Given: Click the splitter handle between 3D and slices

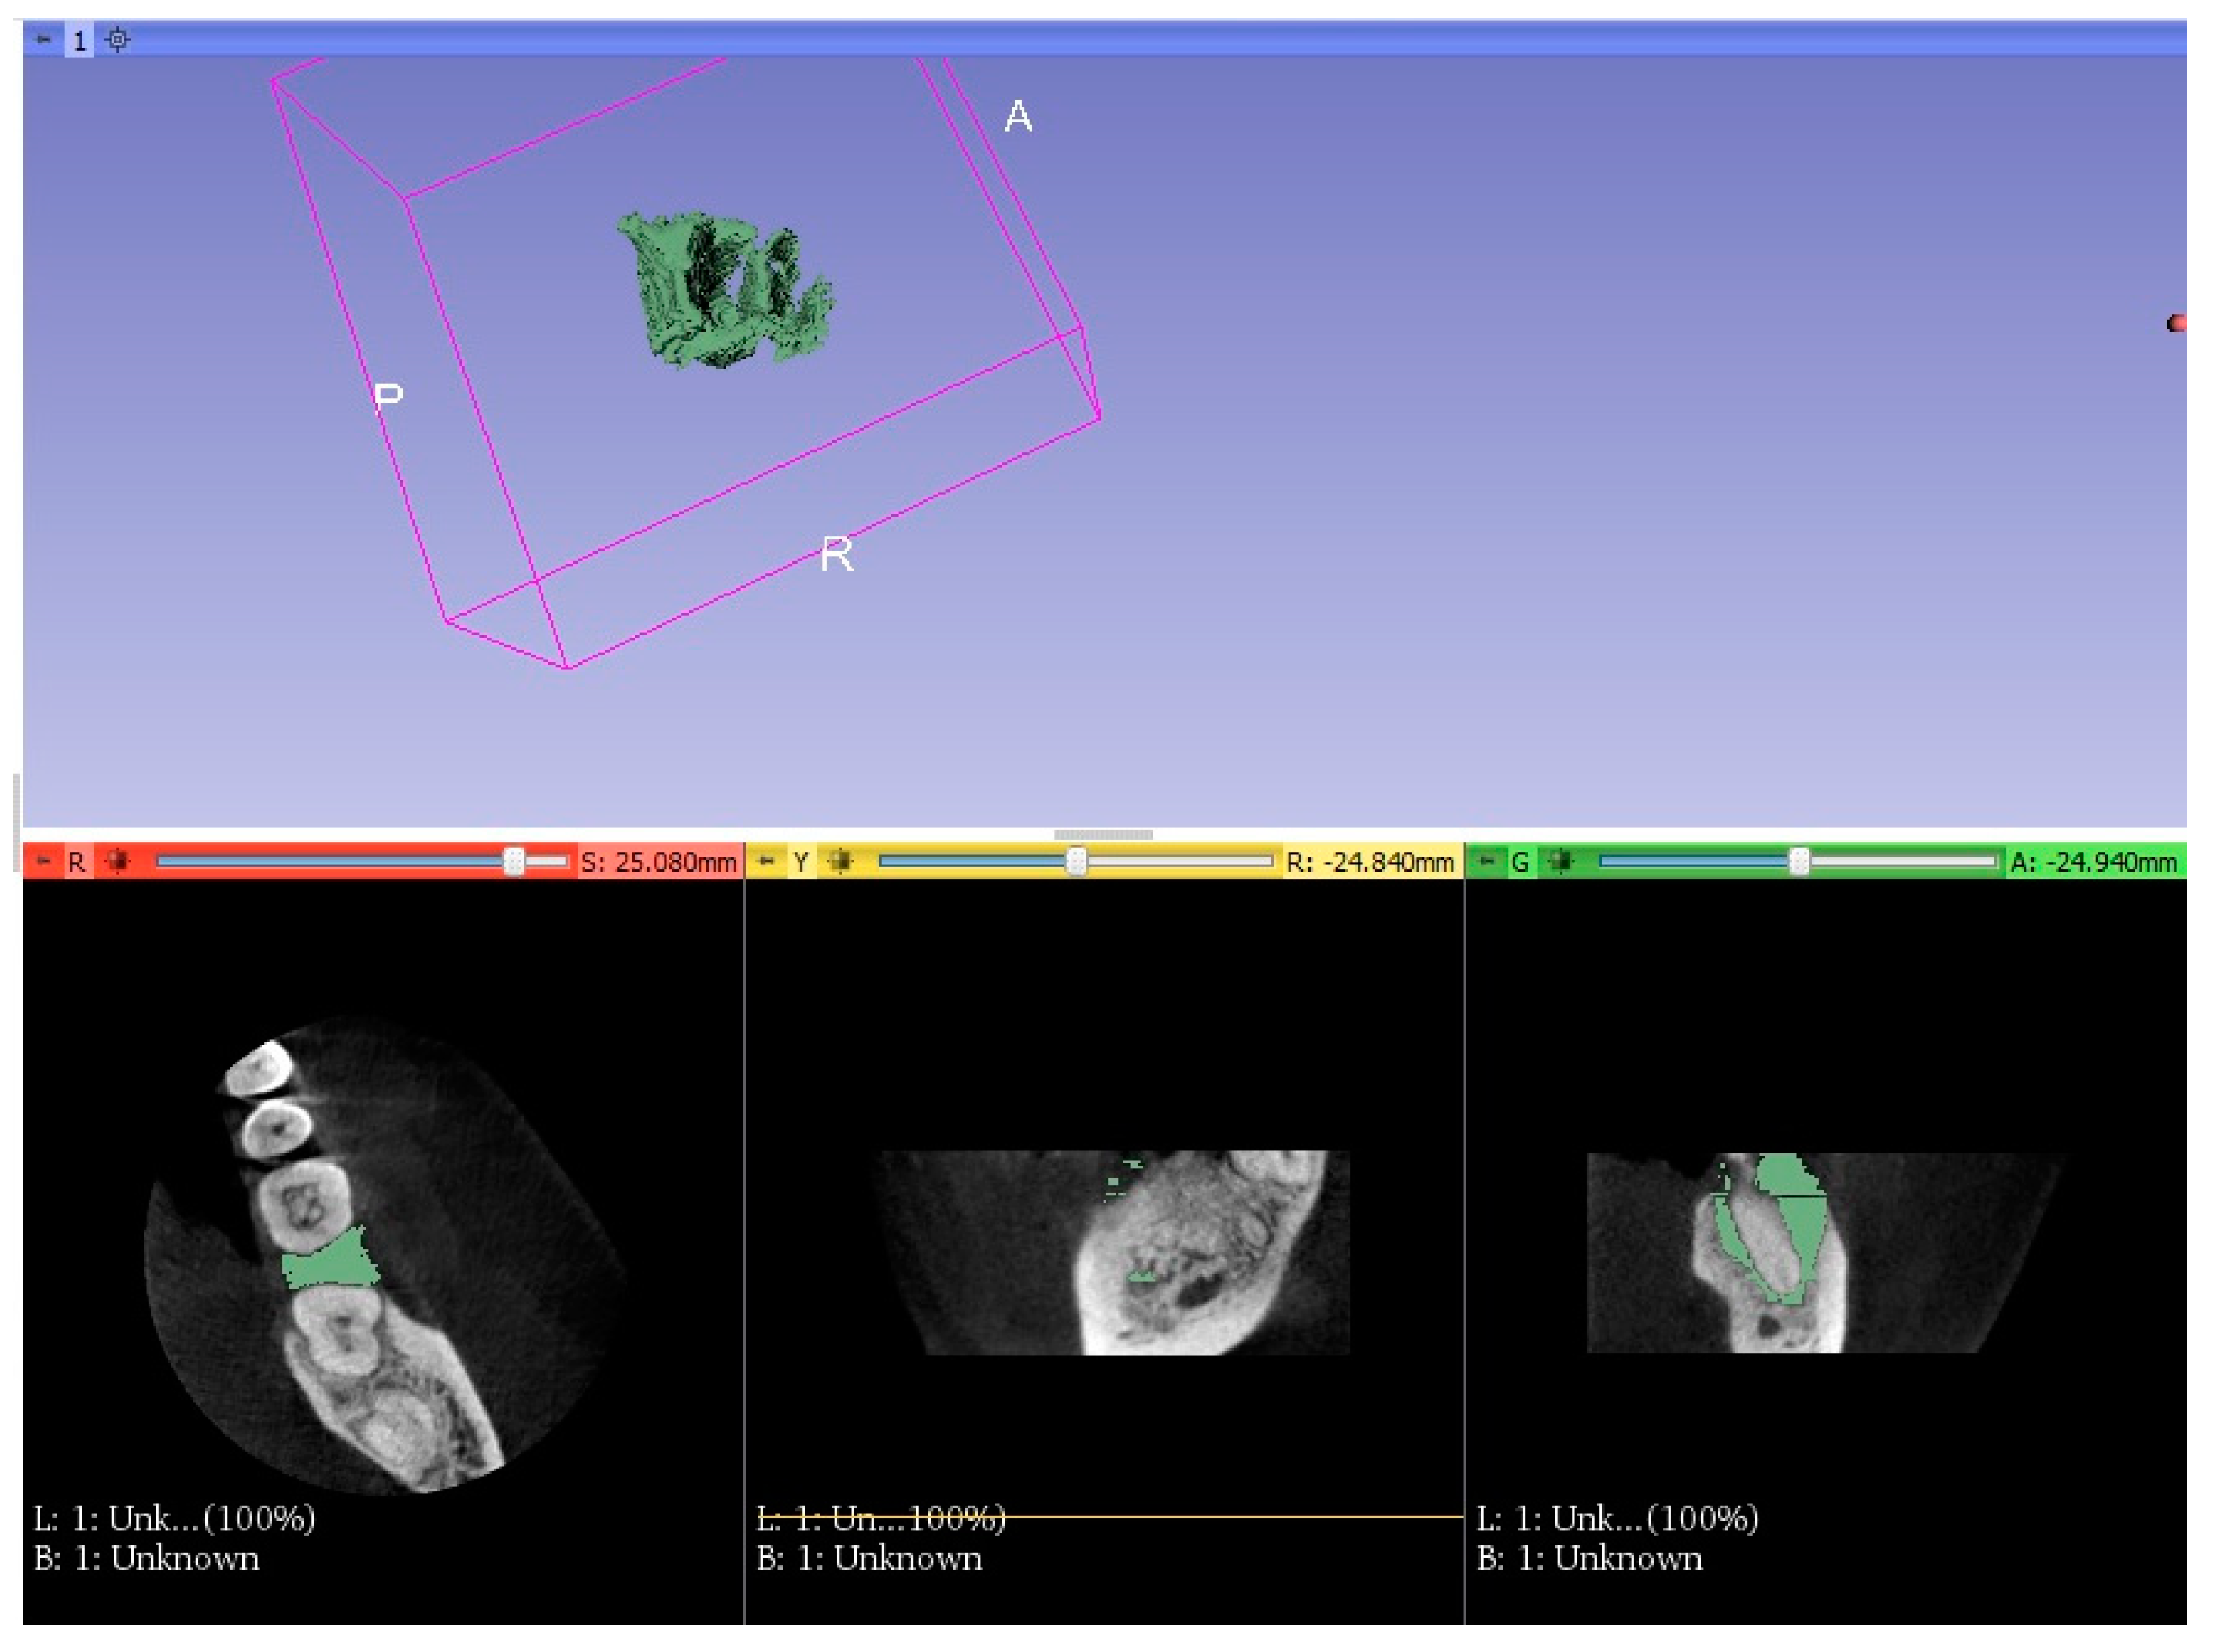Looking at the screenshot, I should pyautogui.click(x=1102, y=834).
